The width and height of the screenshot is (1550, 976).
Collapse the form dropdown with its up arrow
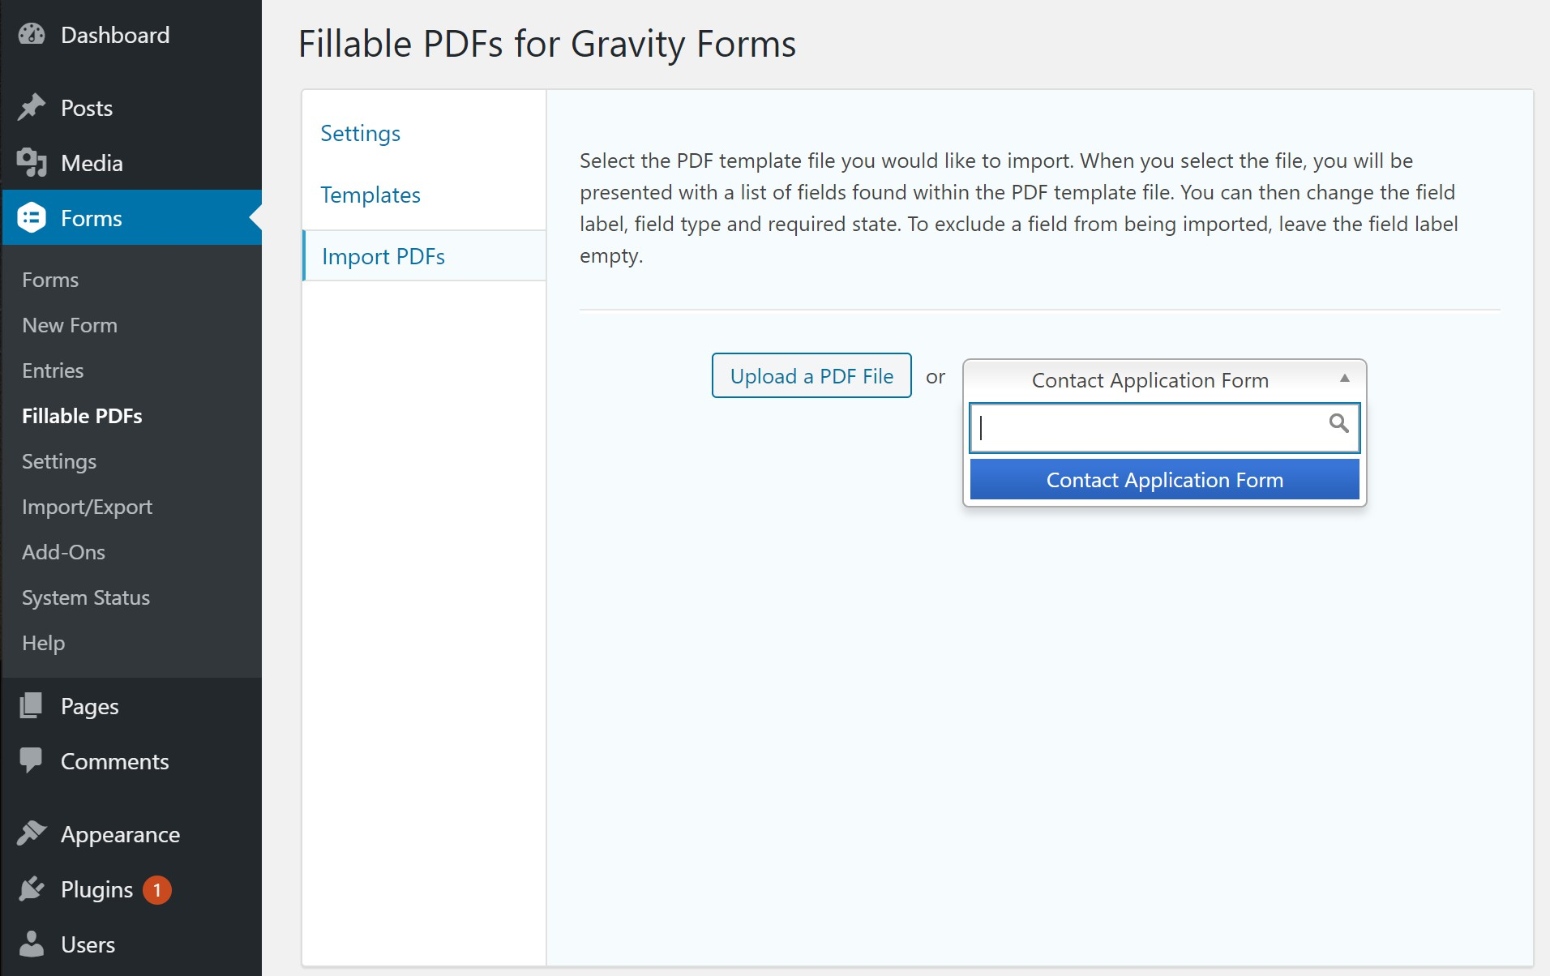pos(1344,377)
